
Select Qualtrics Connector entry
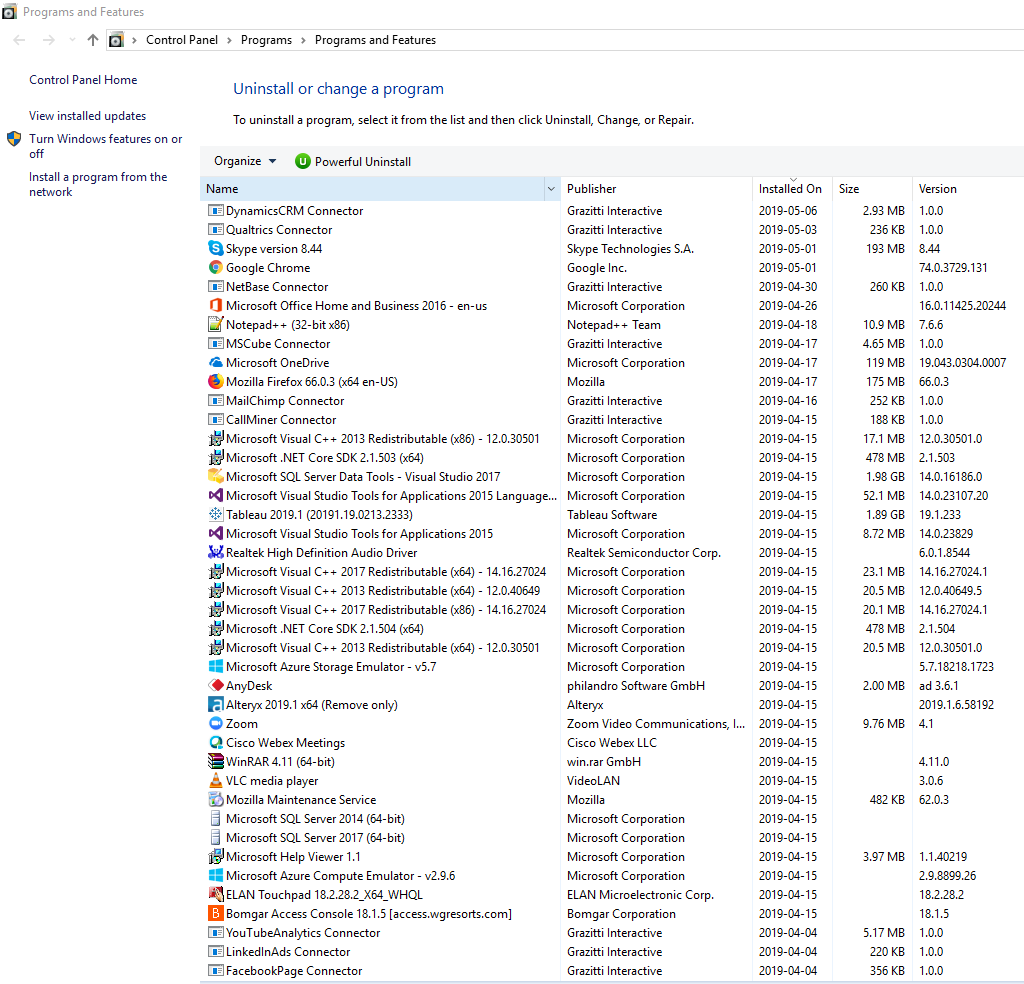click(612, 230)
